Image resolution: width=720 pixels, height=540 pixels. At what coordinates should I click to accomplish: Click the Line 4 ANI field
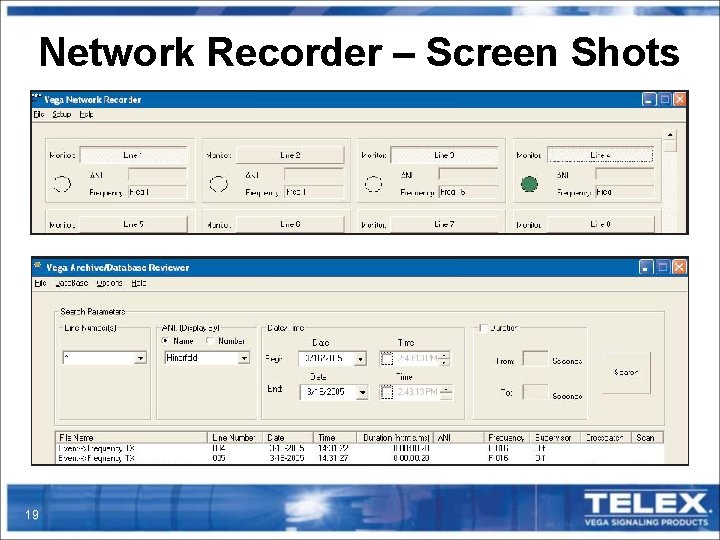[624, 174]
